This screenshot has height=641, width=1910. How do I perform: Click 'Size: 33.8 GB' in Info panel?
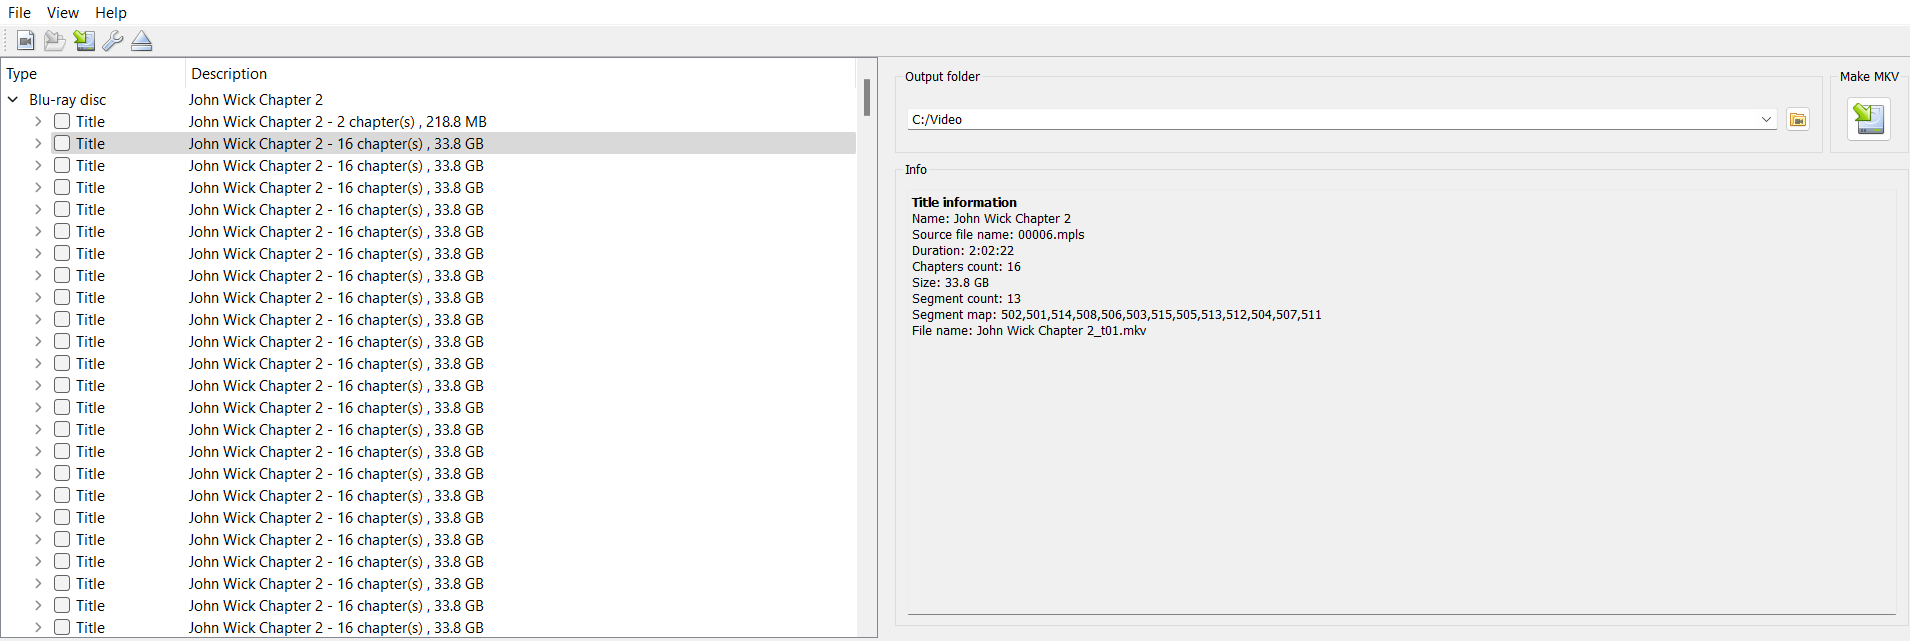coord(950,283)
